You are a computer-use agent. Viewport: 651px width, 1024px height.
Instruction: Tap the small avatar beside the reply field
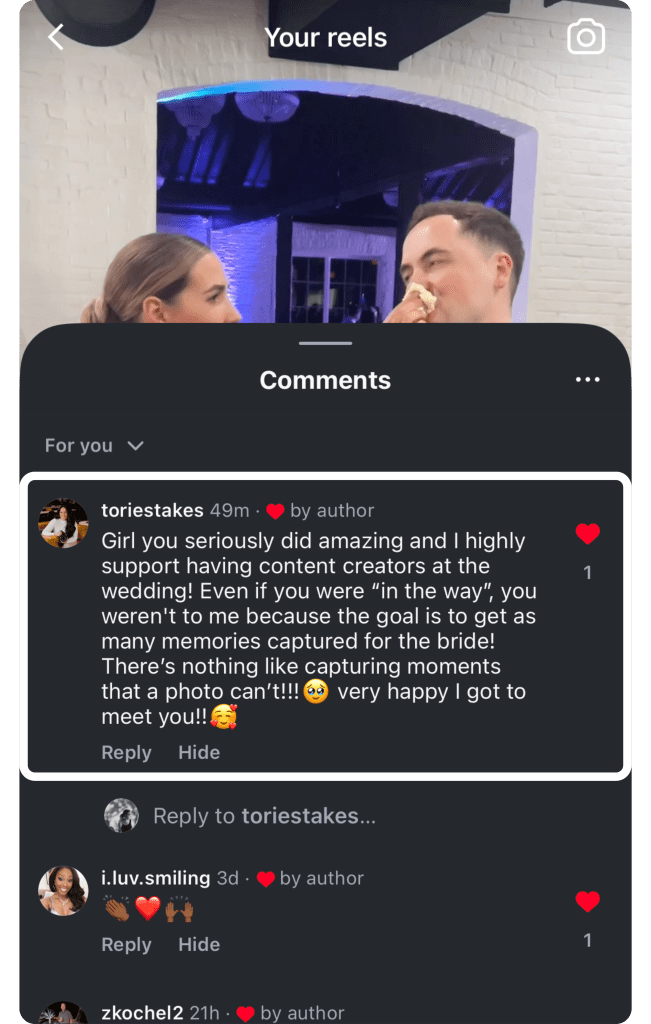(122, 816)
